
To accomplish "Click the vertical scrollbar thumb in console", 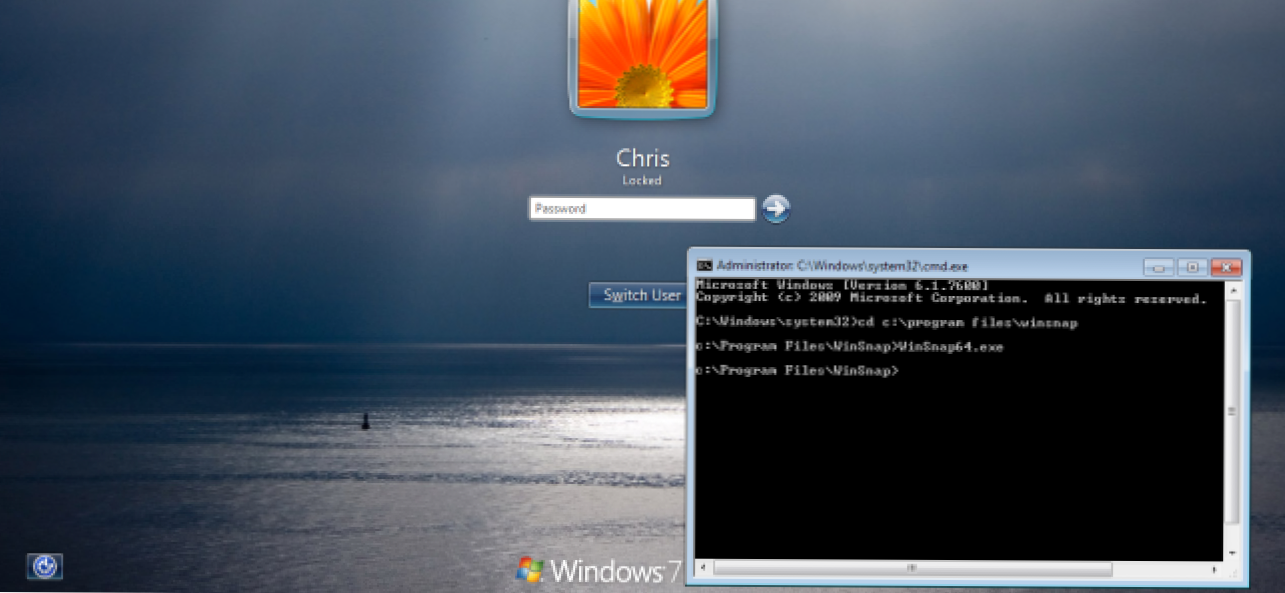I will [1232, 410].
